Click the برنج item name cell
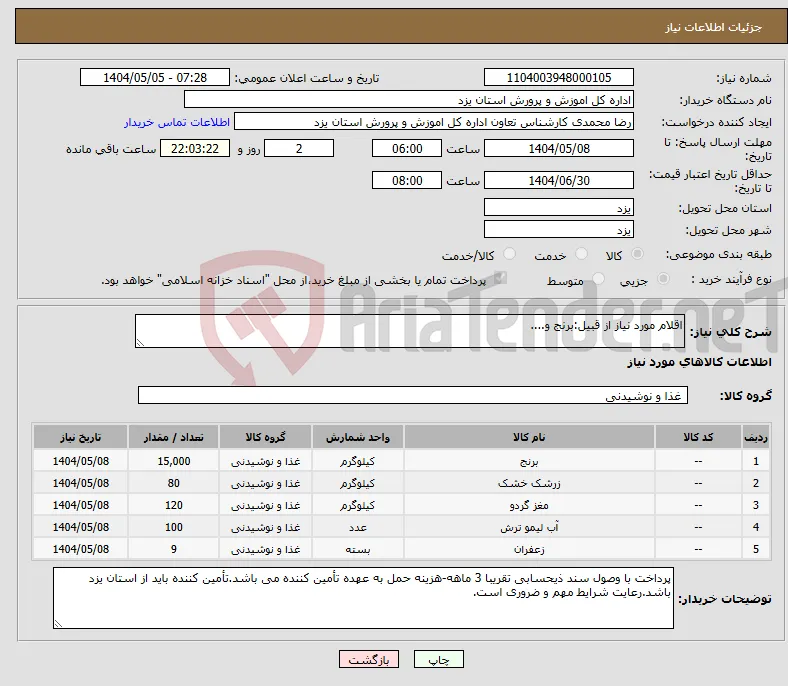788x686 pixels. 529,461
